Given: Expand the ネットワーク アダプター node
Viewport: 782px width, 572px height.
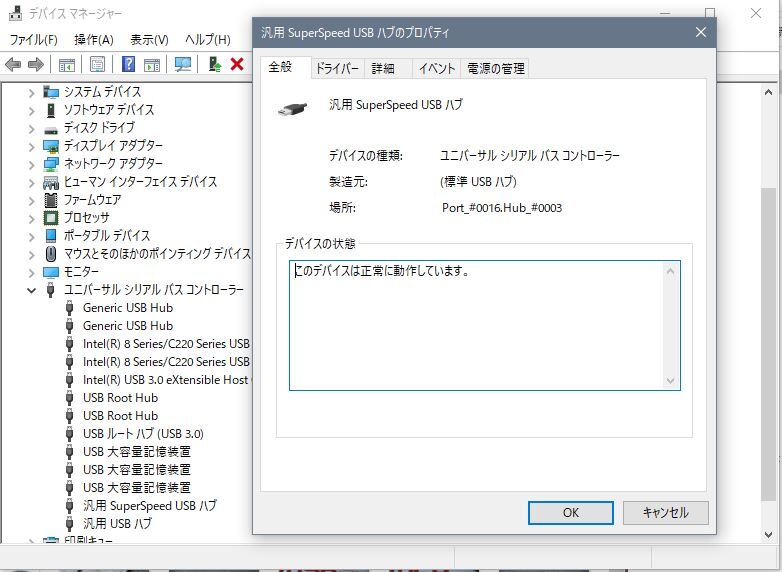Looking at the screenshot, I should pyautogui.click(x=31, y=165).
